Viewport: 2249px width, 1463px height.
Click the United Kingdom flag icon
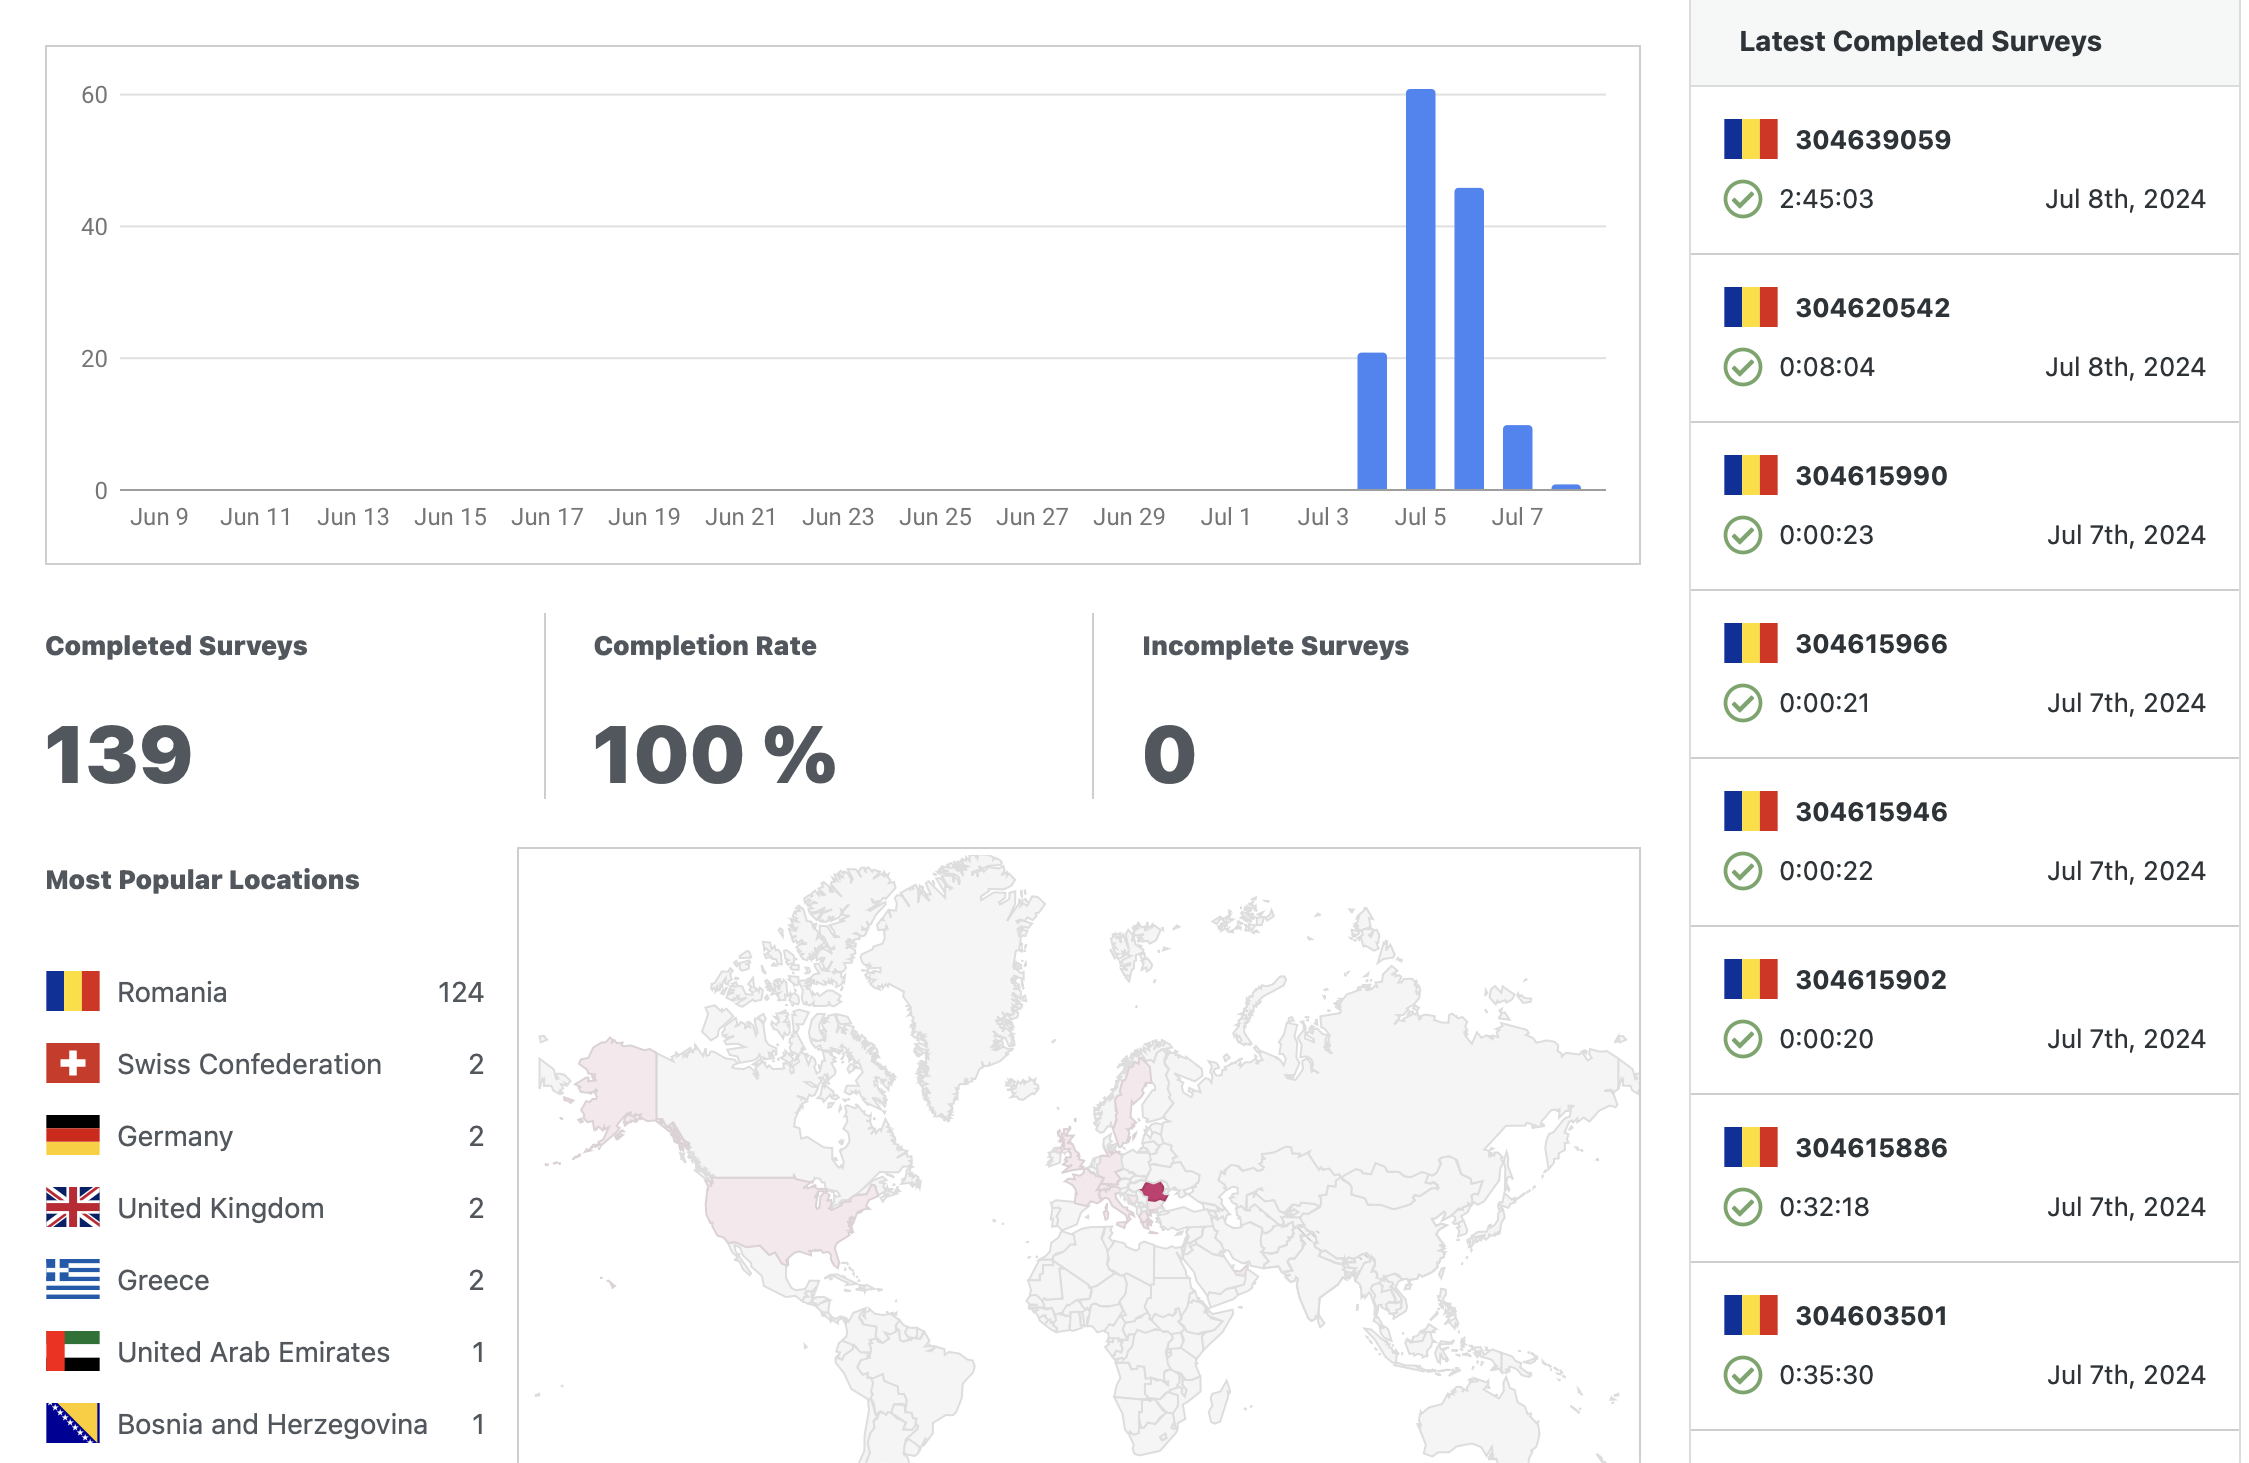(72, 1207)
